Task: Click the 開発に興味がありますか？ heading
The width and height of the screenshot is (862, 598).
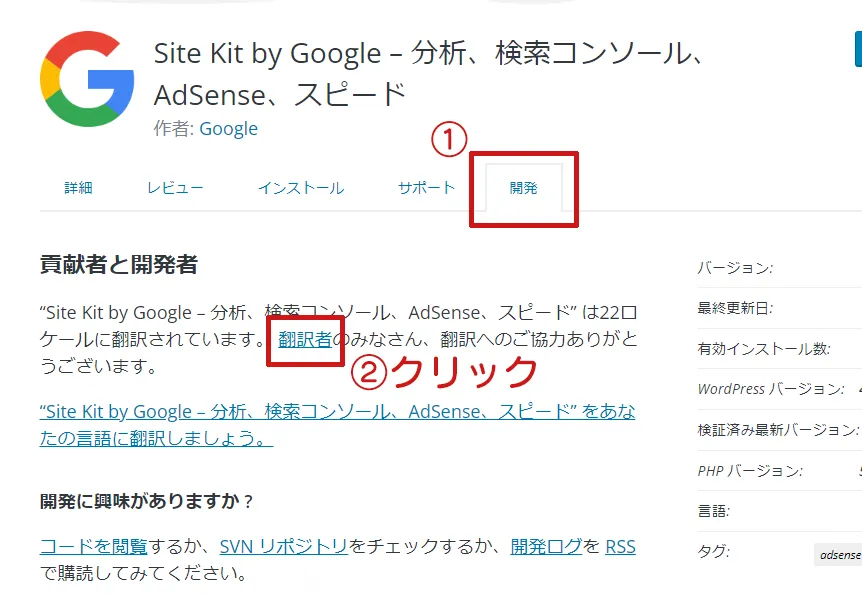Action: (x=147, y=501)
